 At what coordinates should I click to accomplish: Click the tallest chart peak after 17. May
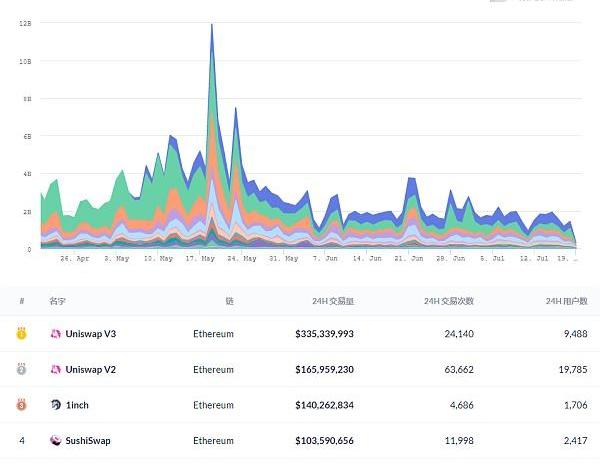coord(212,25)
